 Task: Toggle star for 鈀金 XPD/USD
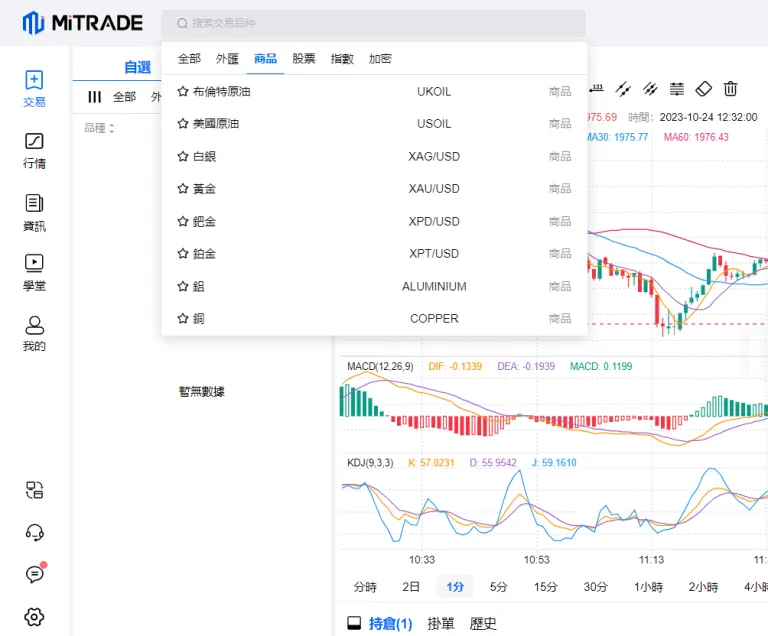click(183, 221)
